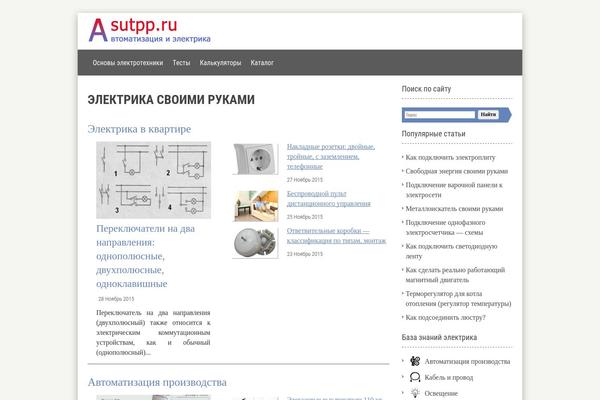Open the Калькуляторы menu item
Viewport: 600px width, 400px height.
(220, 63)
